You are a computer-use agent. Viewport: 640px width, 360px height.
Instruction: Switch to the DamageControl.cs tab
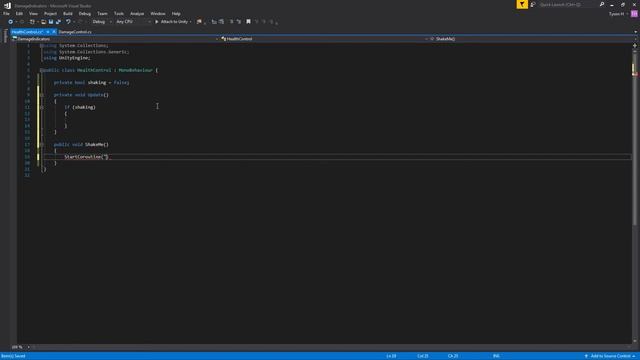point(75,32)
